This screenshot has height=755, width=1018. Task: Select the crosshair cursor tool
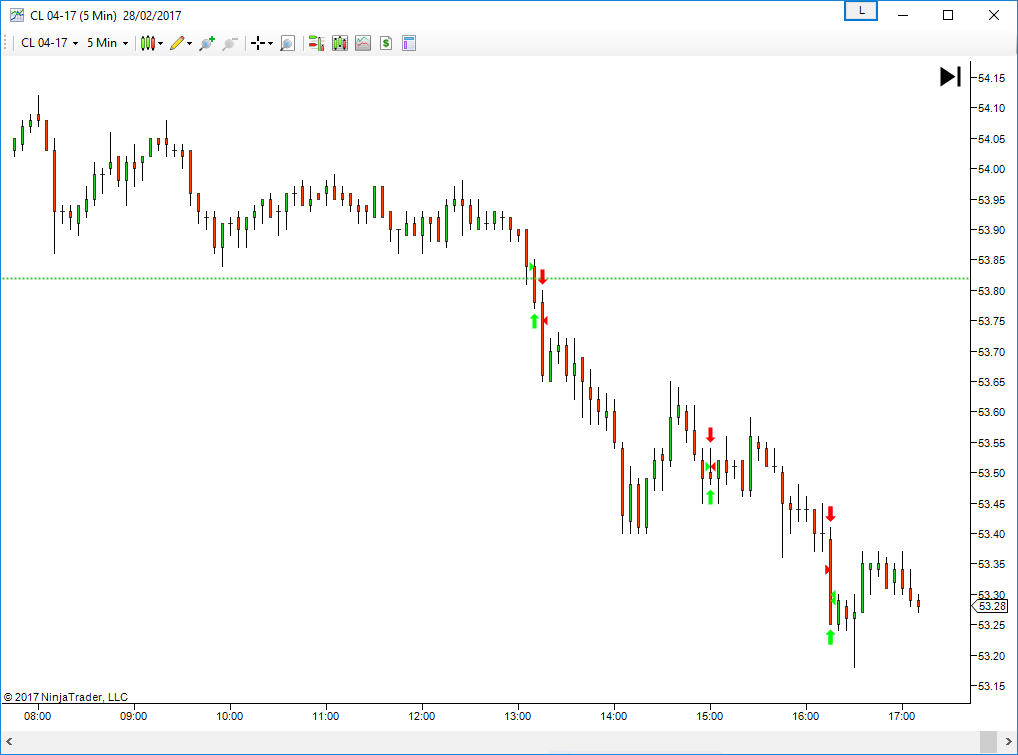point(258,43)
